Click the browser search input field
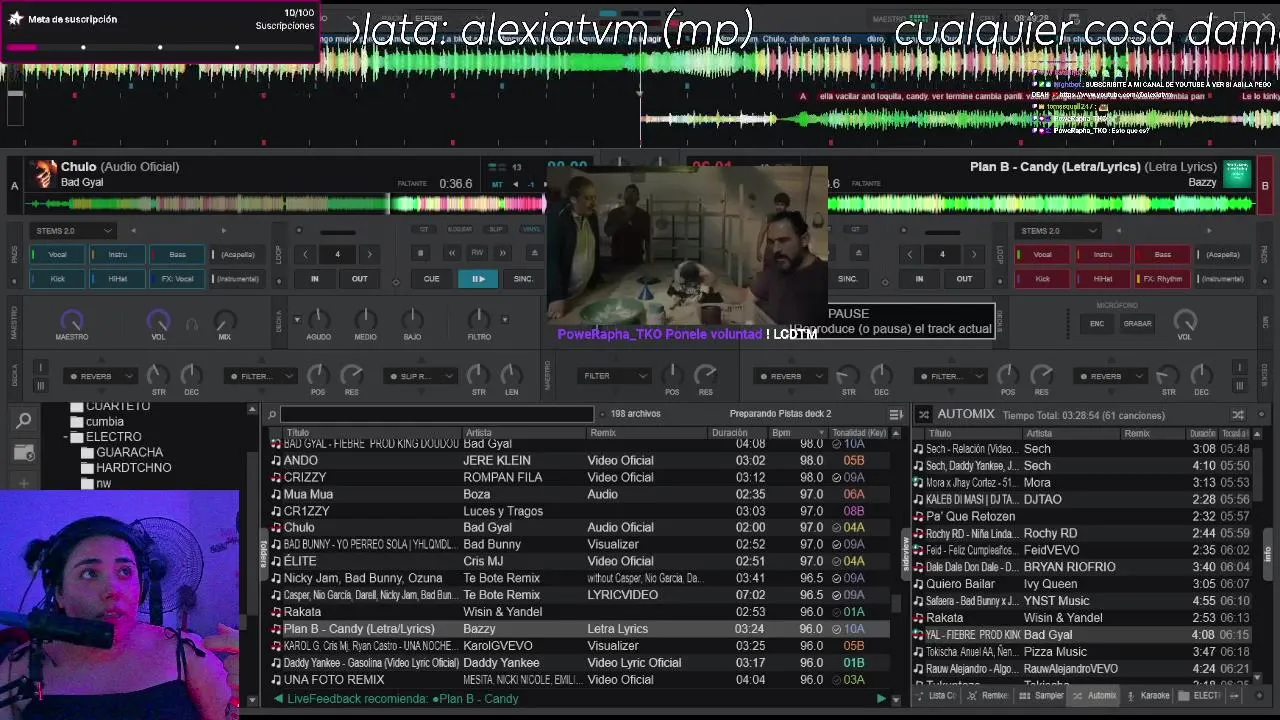 [437, 414]
